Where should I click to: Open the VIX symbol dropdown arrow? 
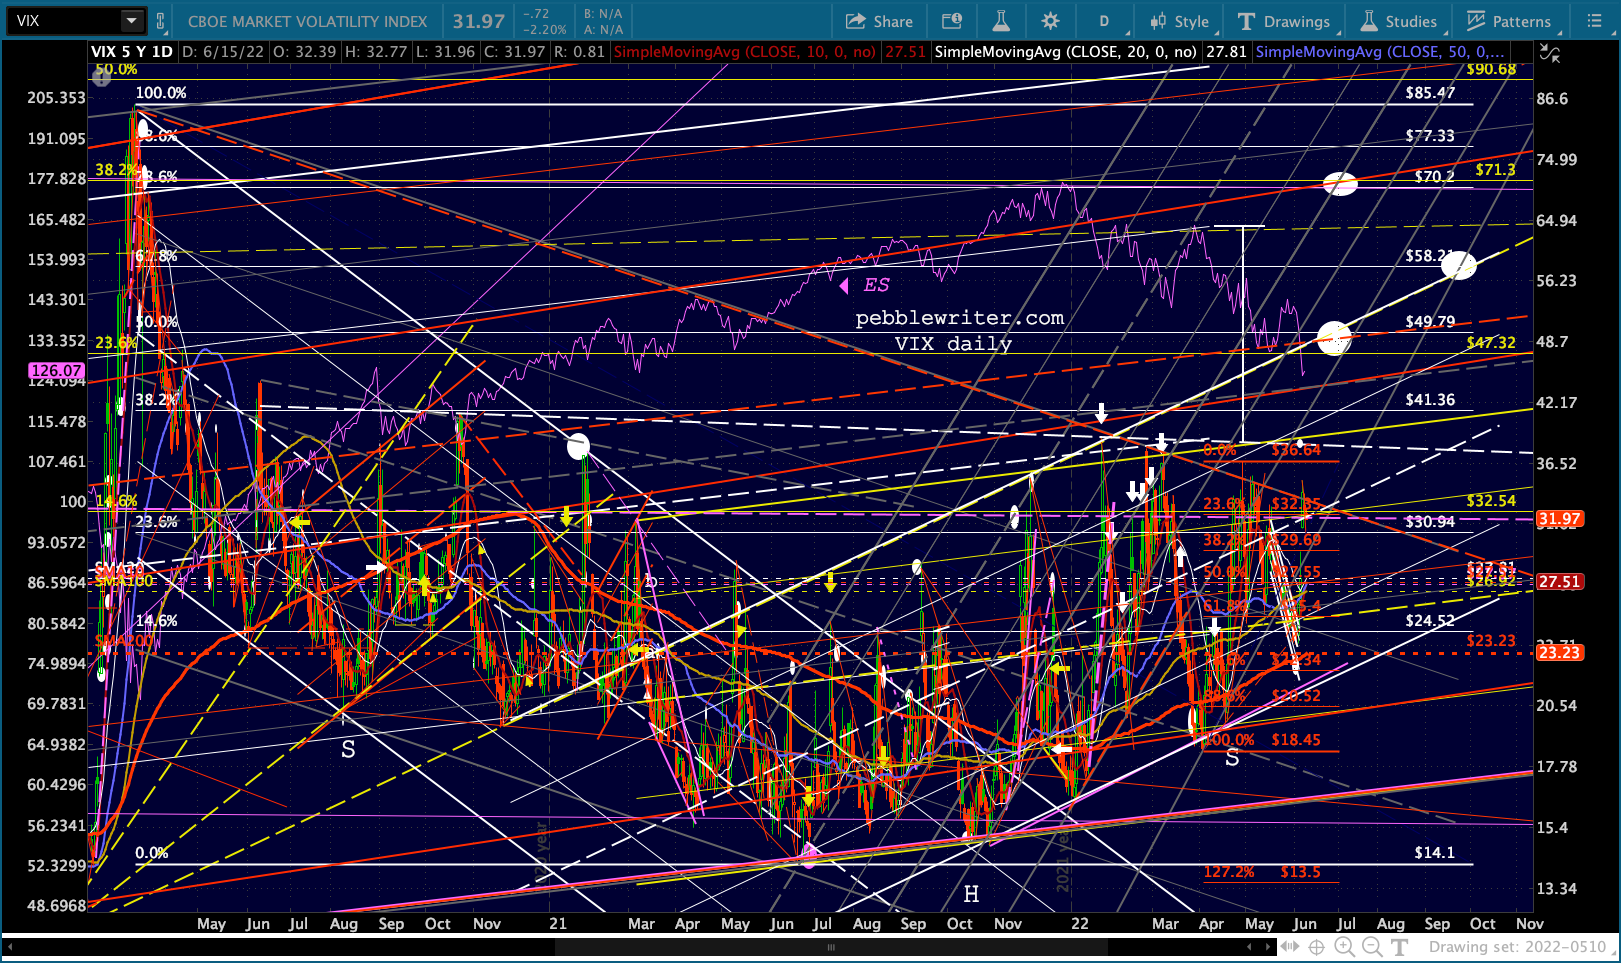[132, 21]
